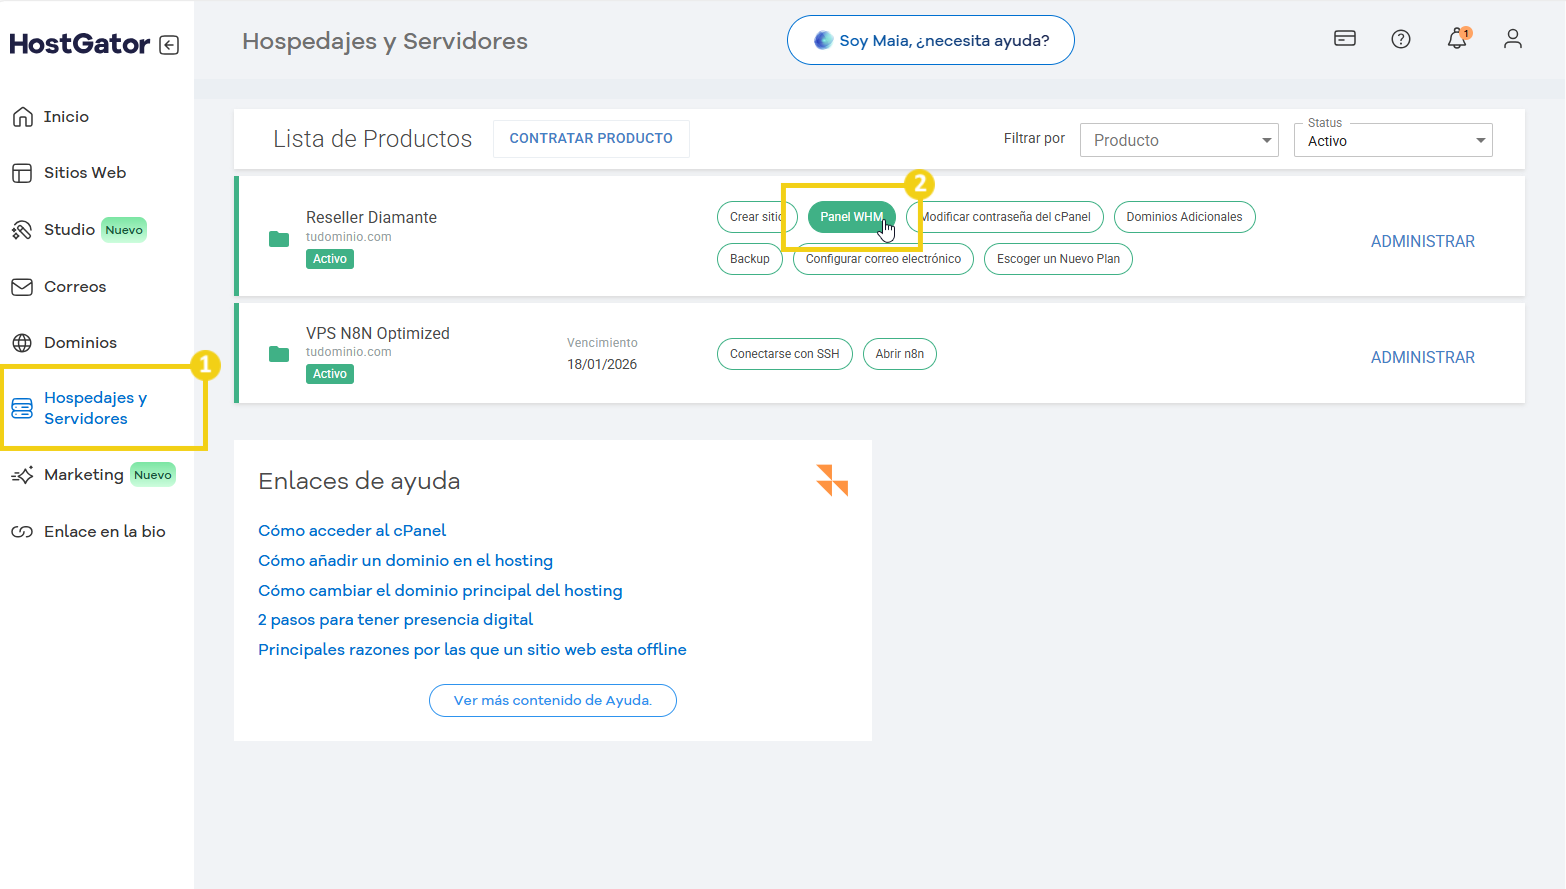Select Hospedajes y Servidores in the sidebar
This screenshot has height=889, width=1566.
(96, 408)
